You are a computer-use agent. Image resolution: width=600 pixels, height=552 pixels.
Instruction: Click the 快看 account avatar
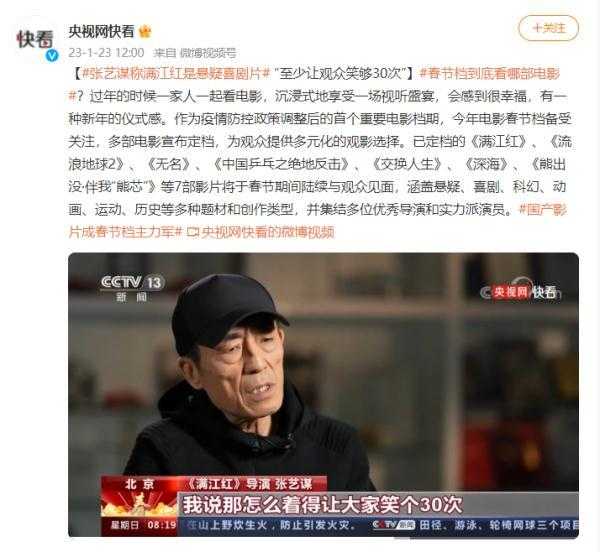click(x=35, y=41)
